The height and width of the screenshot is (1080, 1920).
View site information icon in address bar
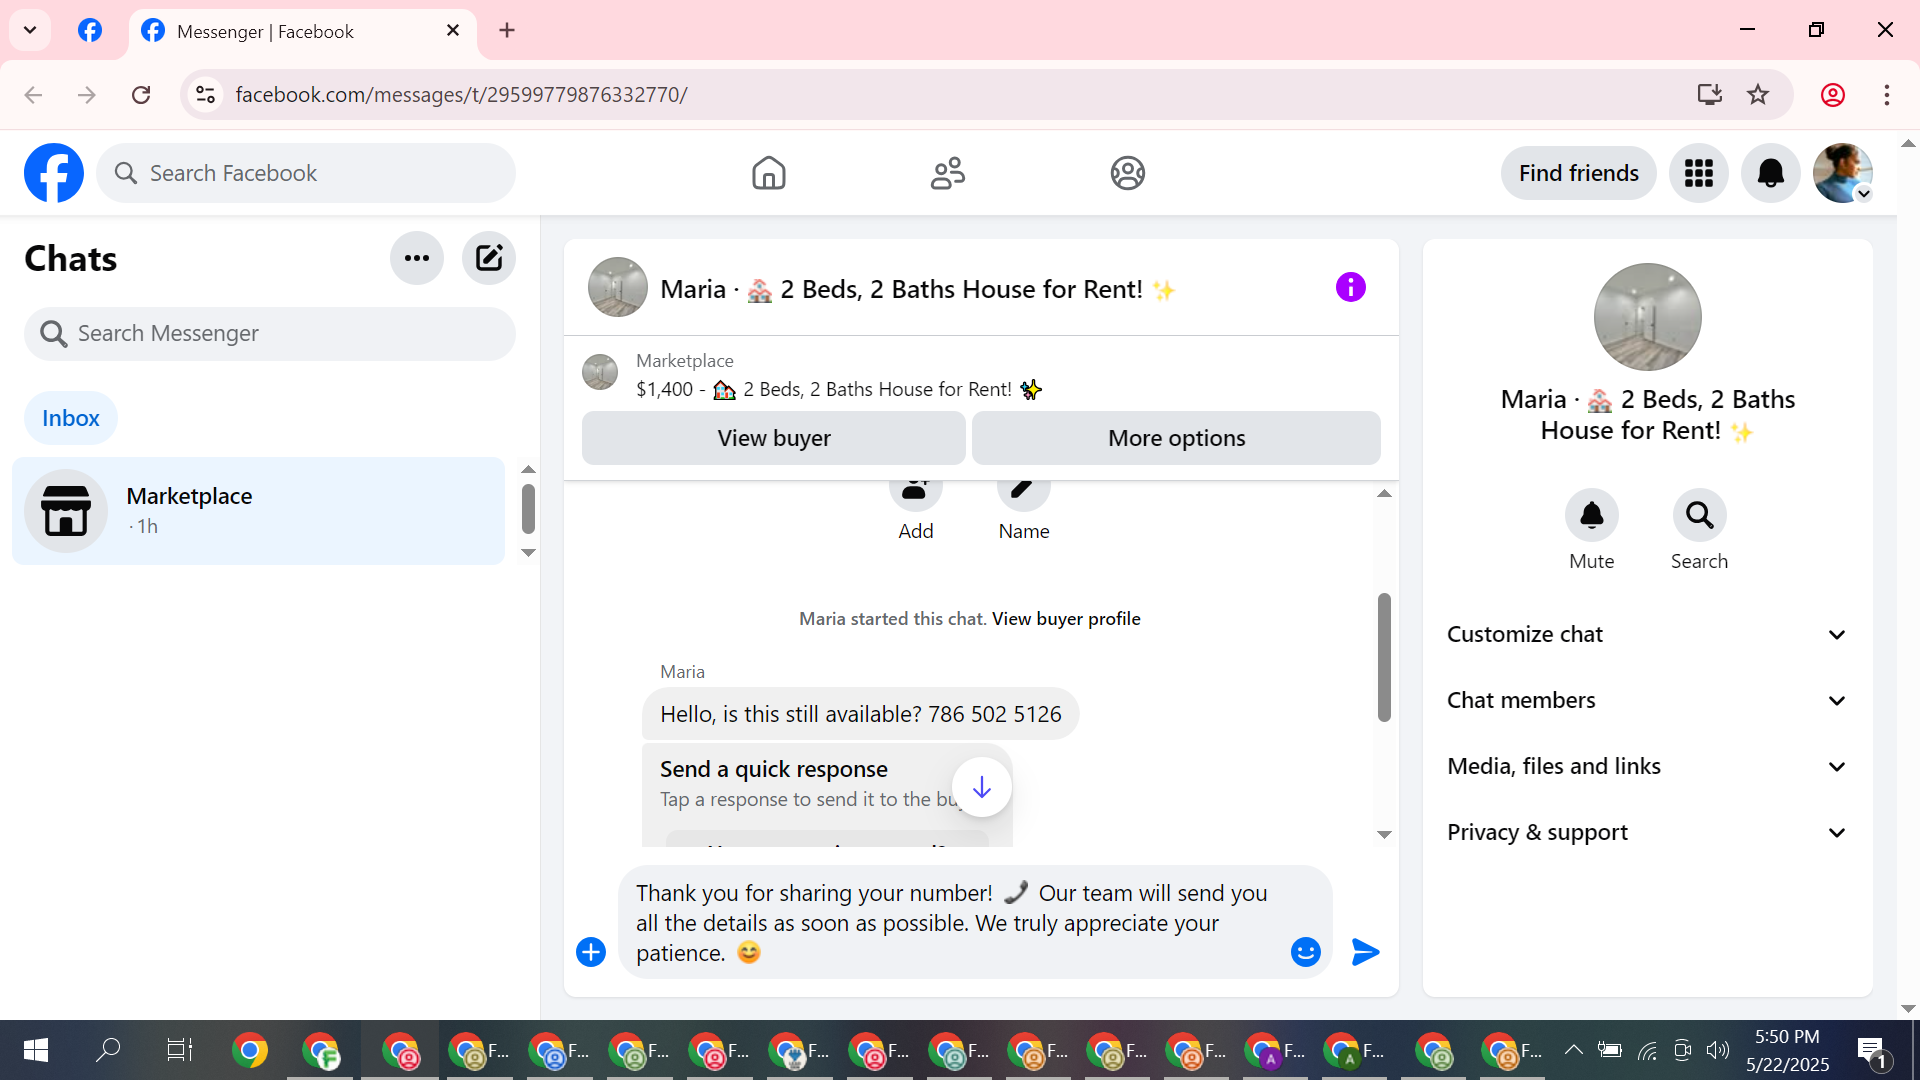pyautogui.click(x=205, y=95)
